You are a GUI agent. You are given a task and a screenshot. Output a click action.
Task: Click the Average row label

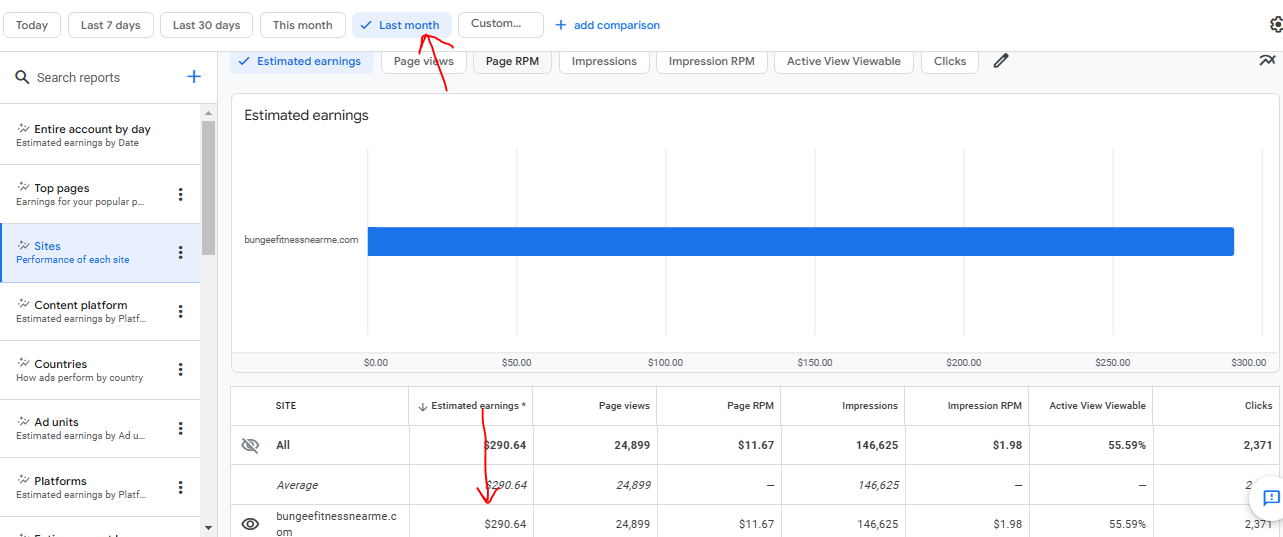pos(297,485)
